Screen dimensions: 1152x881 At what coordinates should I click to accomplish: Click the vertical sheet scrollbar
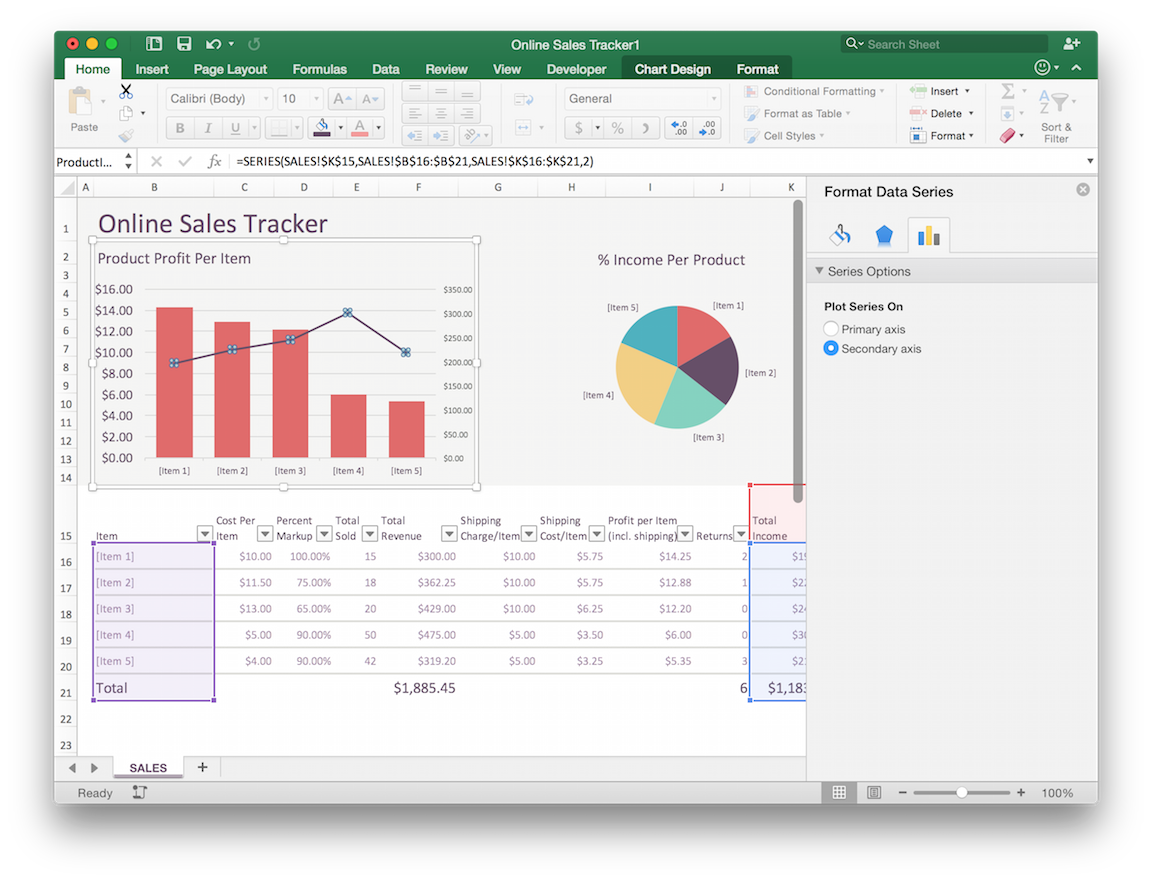click(x=798, y=351)
